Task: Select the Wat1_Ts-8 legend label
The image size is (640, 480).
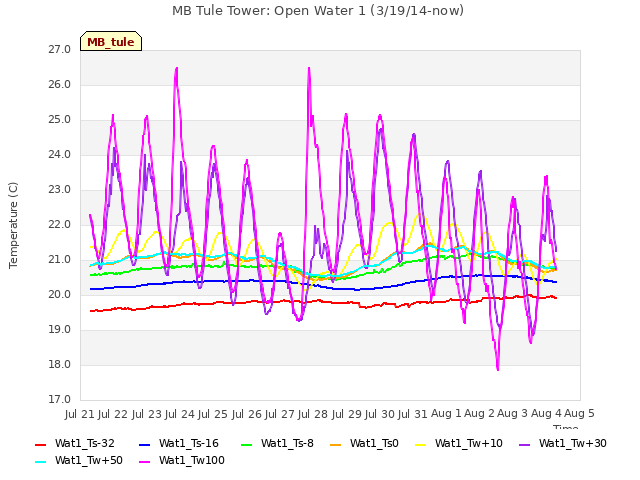Action: [x=287, y=444]
